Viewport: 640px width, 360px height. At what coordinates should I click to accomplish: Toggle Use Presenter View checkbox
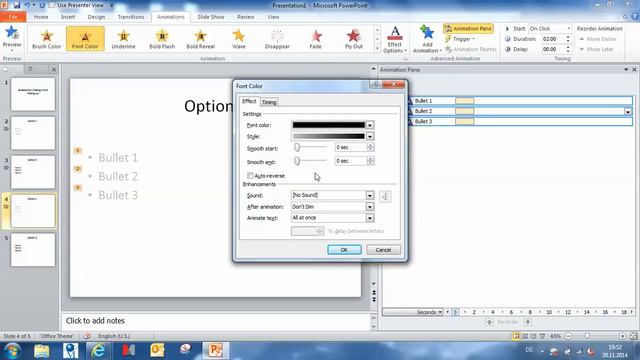point(52,5)
